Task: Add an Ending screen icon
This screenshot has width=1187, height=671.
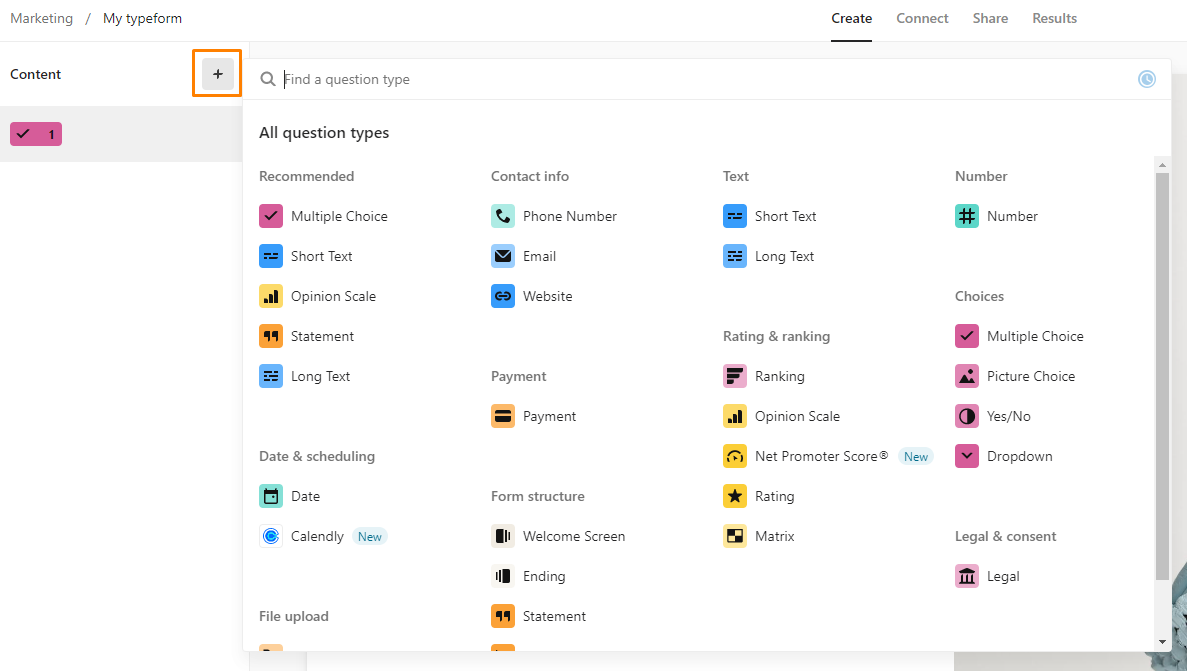Action: point(503,576)
